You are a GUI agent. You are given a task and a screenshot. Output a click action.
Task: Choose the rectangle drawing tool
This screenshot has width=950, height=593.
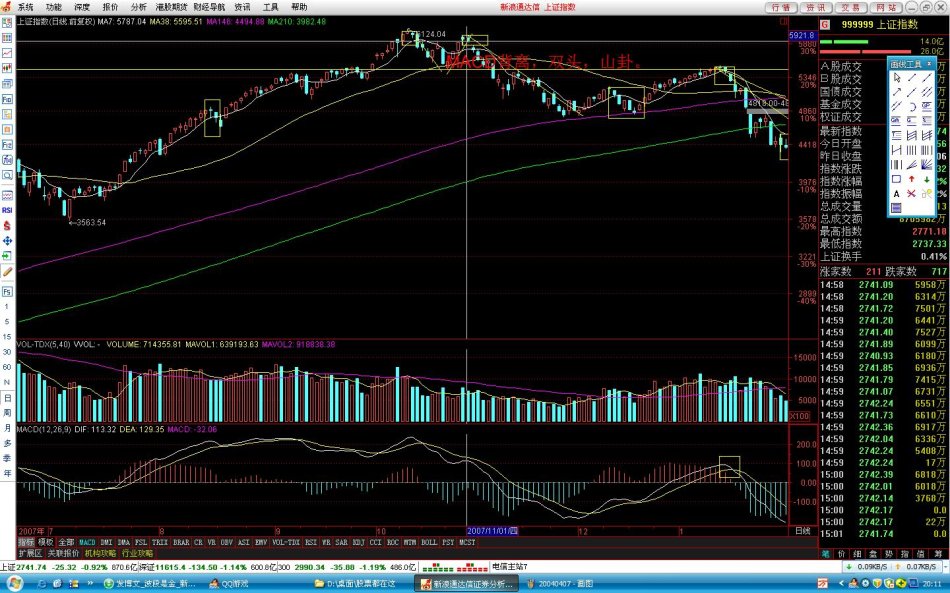tap(896, 179)
